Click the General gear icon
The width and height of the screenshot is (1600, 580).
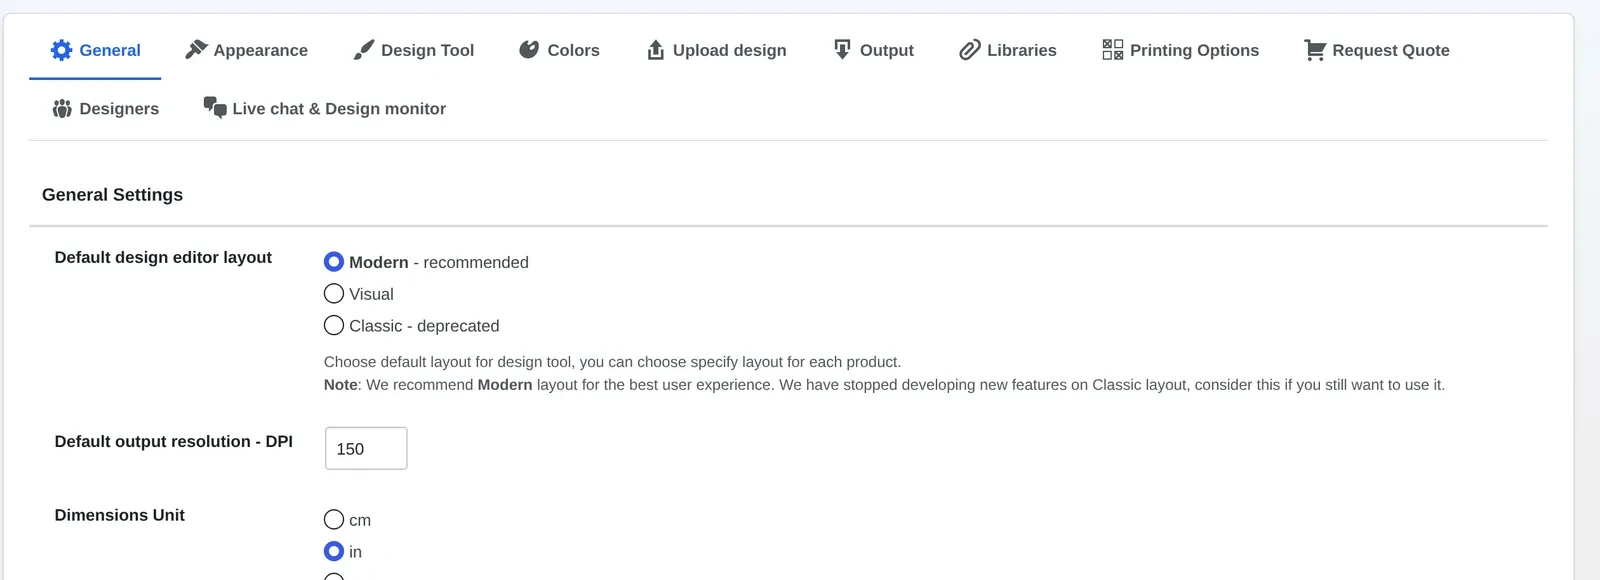(x=61, y=50)
